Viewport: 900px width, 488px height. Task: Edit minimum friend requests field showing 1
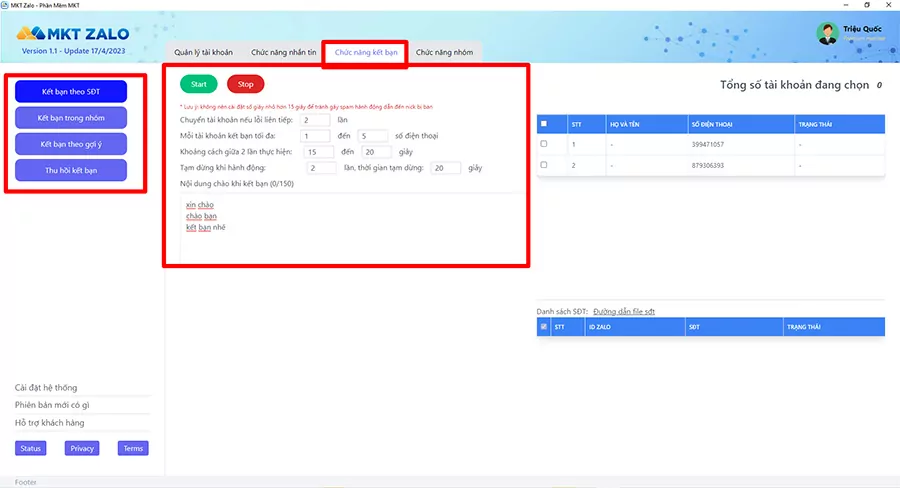[x=315, y=136]
